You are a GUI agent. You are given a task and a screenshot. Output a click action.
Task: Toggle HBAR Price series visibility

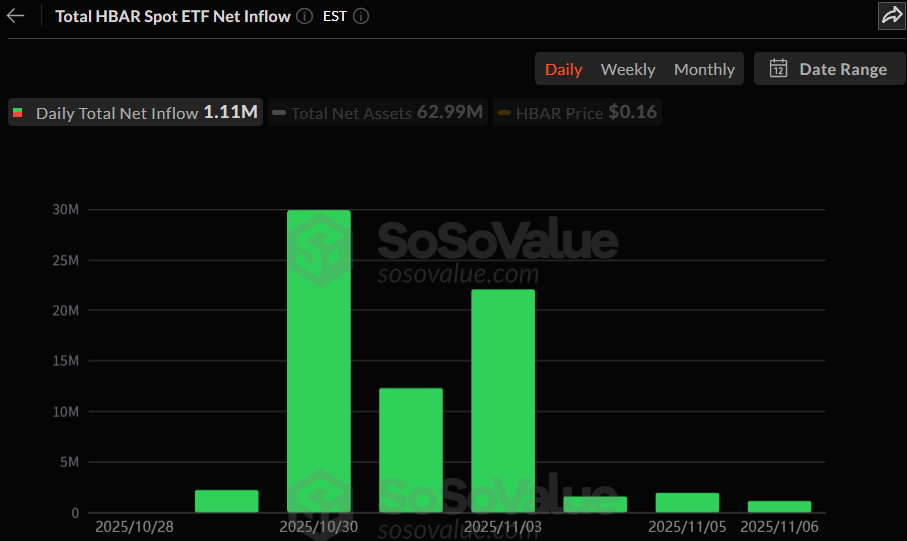[x=577, y=113]
